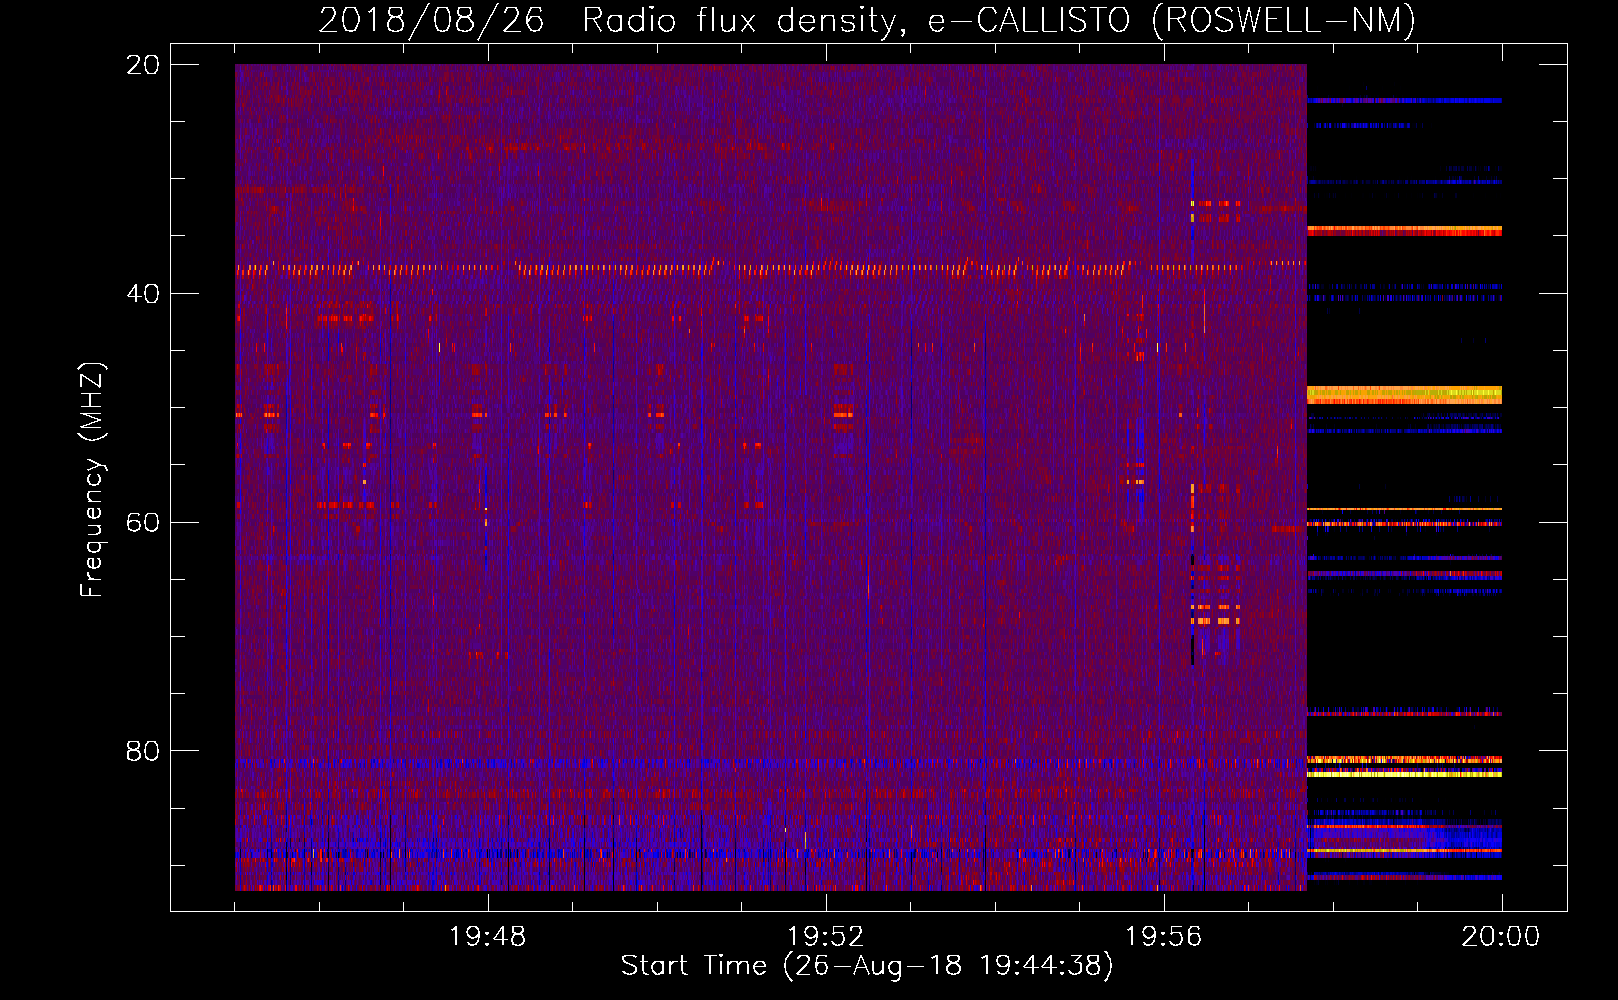Click the 20:00 time tick label
Screen dimensions: 1618x1000
[x=1500, y=937]
